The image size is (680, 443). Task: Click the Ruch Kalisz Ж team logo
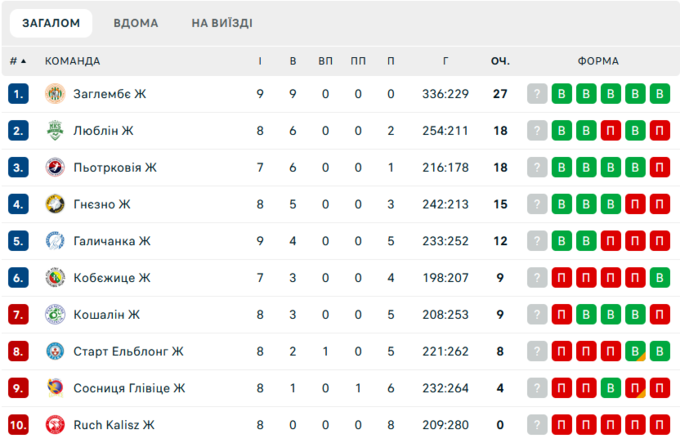point(54,425)
